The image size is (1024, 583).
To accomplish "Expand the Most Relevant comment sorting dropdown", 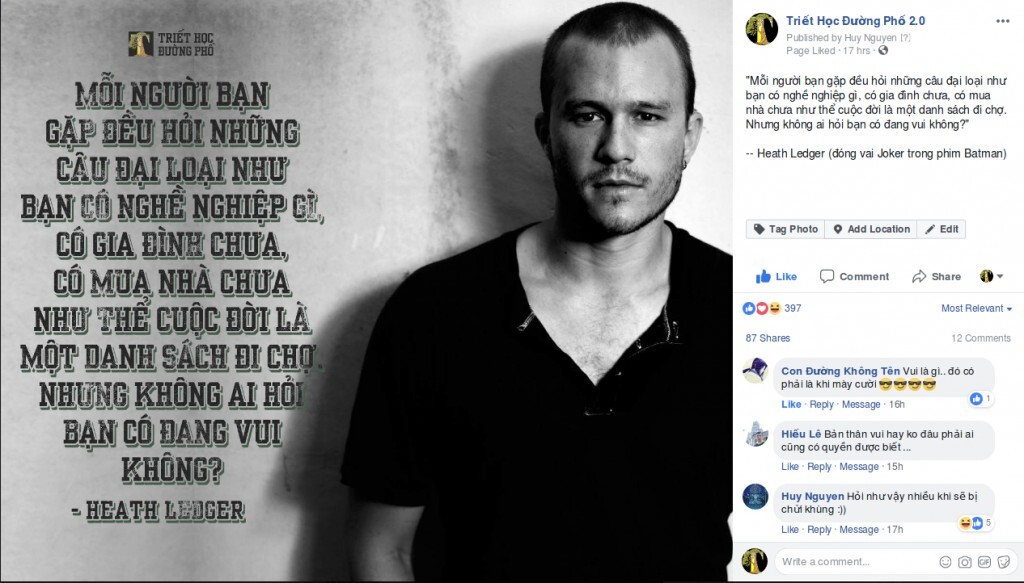I will pyautogui.click(x=976, y=308).
